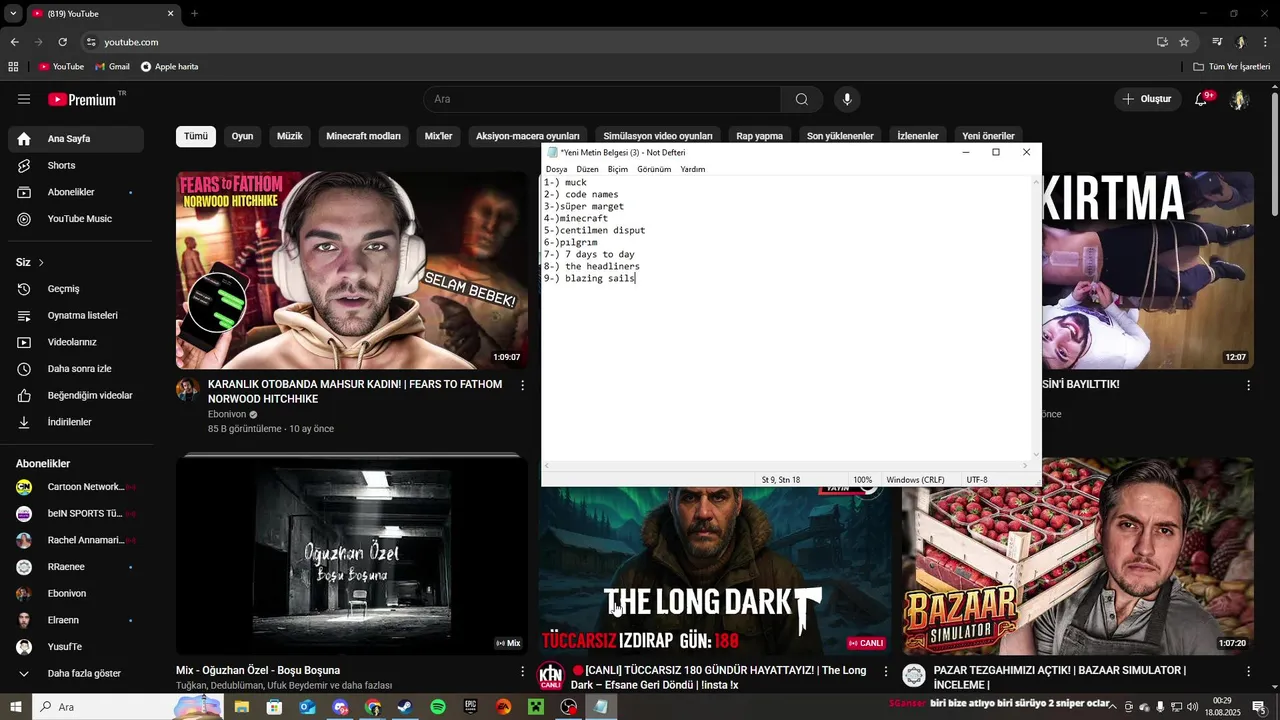Viewport: 1280px width, 720px height.
Task: Open Düzen menu in Notepad
Action: pyautogui.click(x=587, y=169)
